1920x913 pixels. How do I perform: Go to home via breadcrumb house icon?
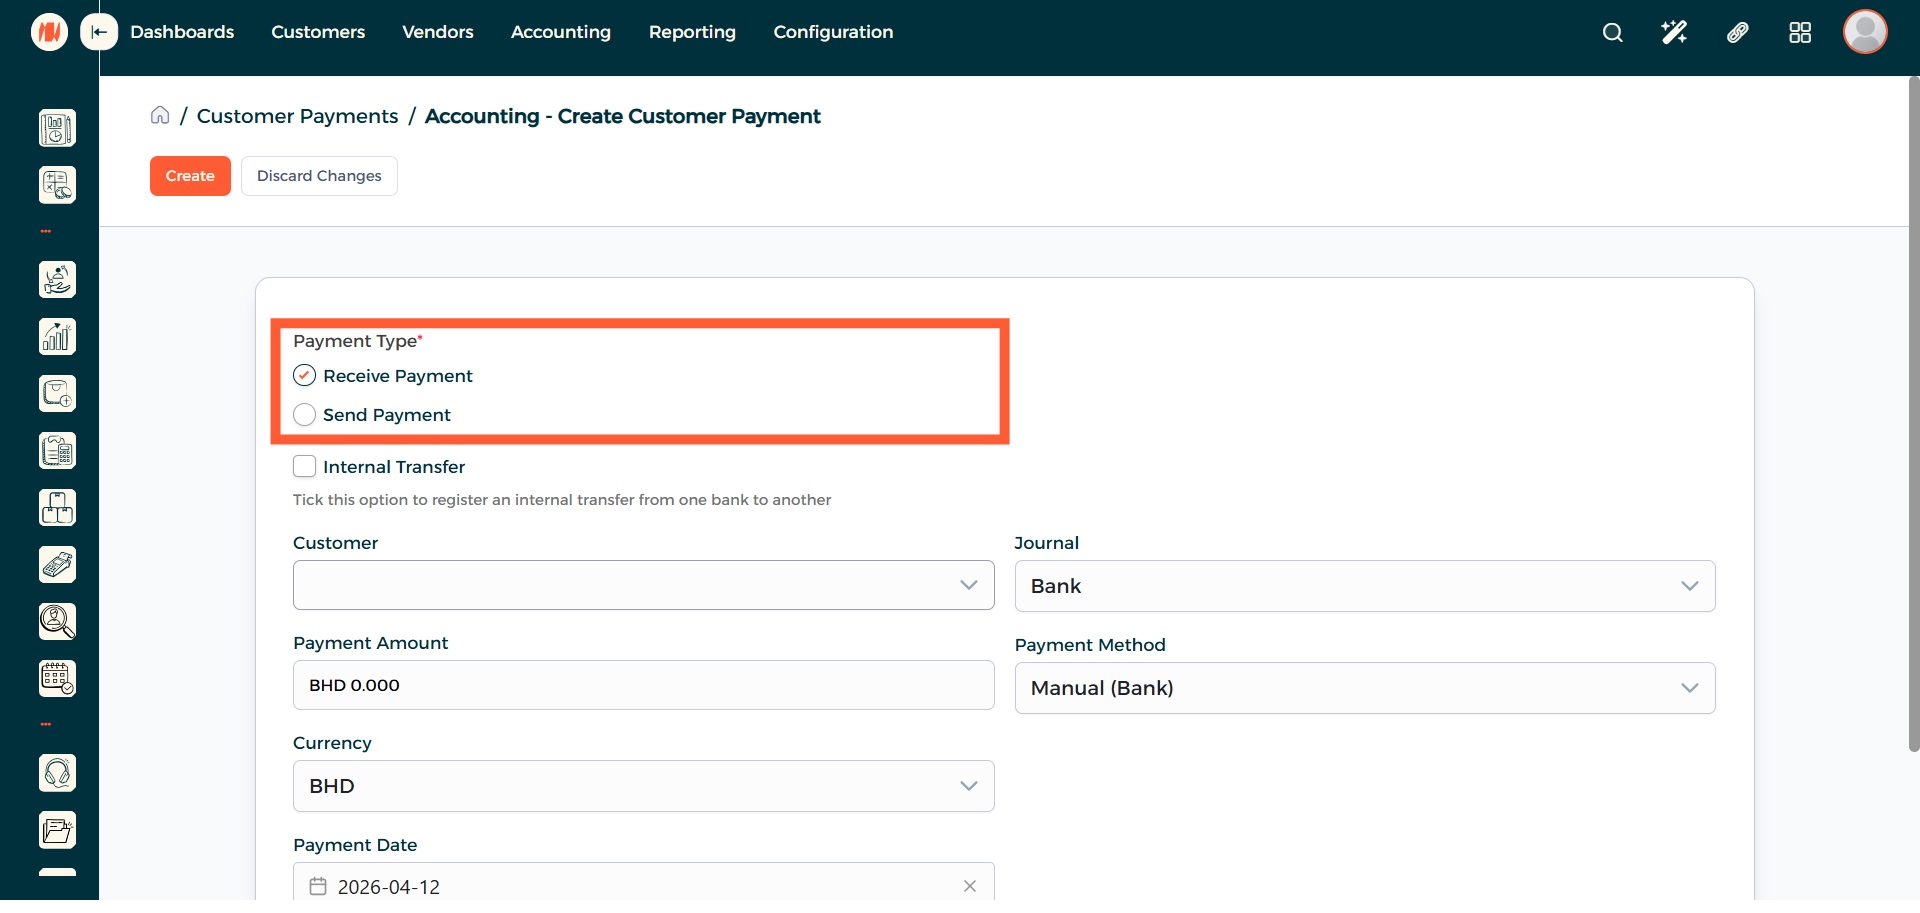tap(160, 116)
